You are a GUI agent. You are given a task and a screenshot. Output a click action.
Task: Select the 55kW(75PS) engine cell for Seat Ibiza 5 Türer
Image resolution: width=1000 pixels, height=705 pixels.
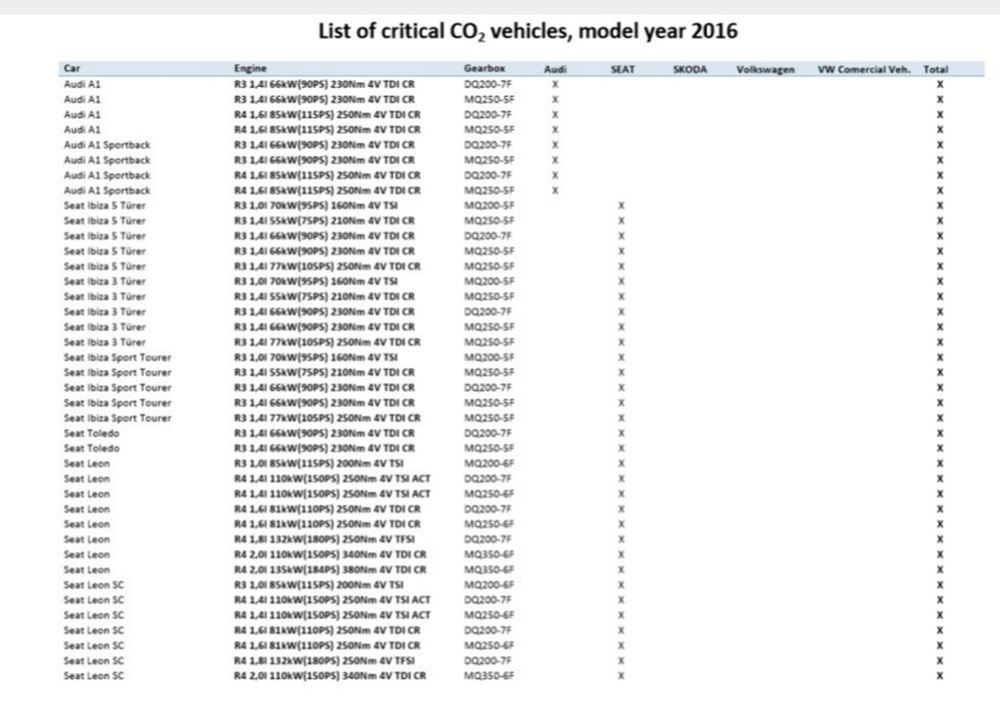pos(324,221)
